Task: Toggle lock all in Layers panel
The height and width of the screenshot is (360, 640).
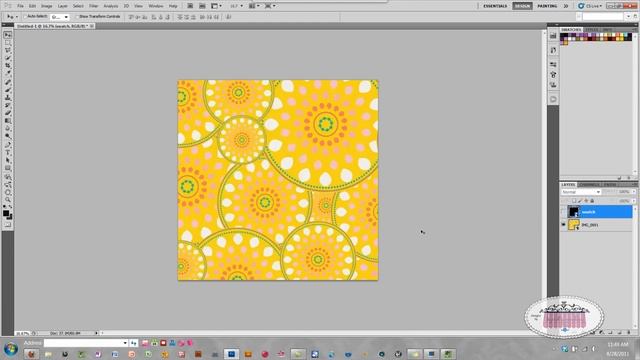Action: click(x=592, y=201)
